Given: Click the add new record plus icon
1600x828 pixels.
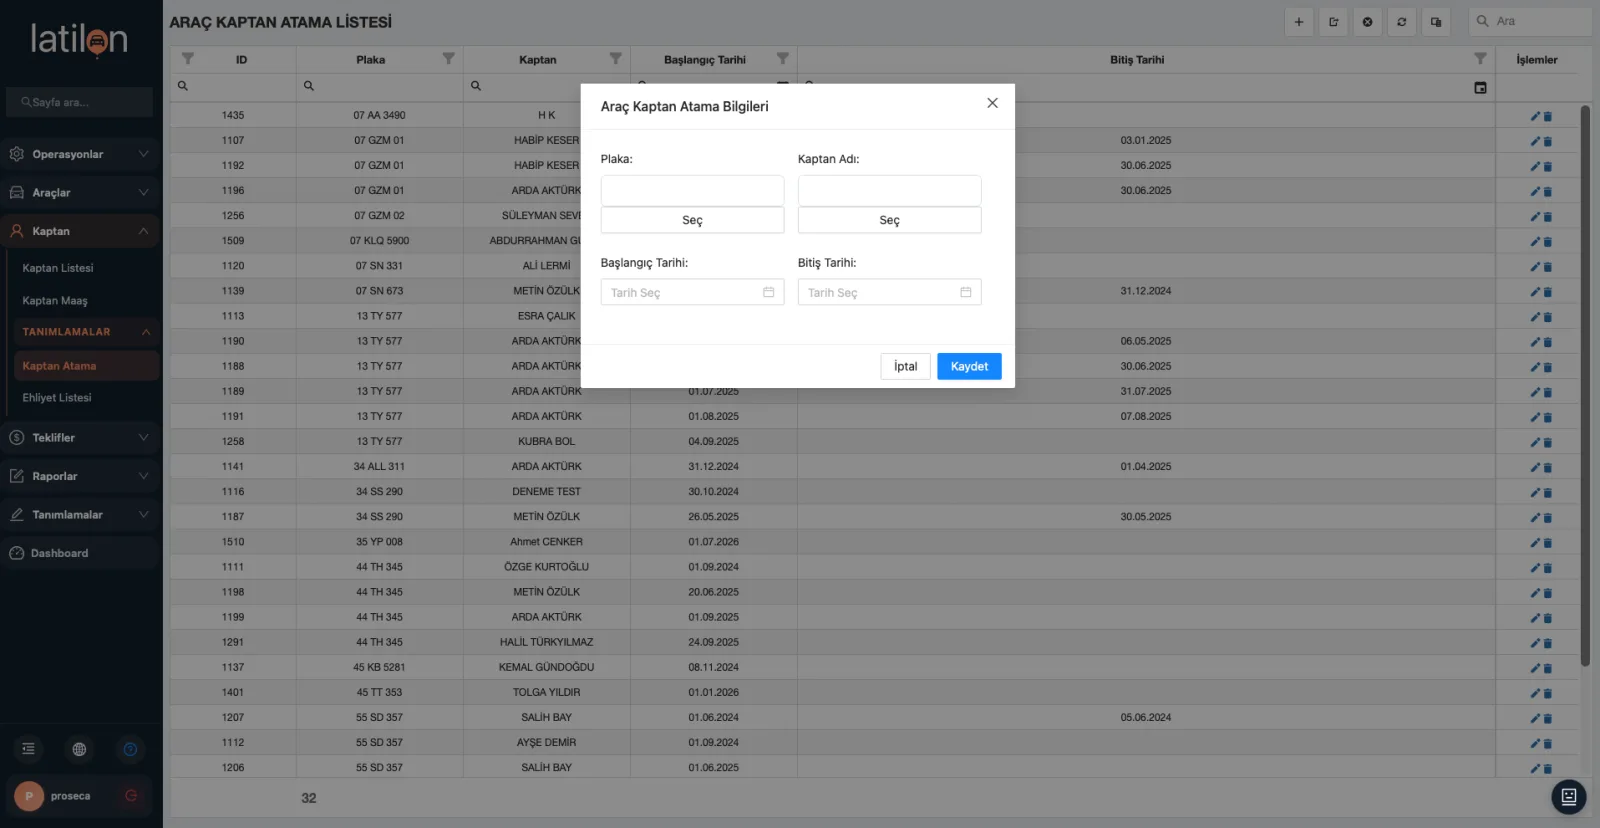Looking at the screenshot, I should click(x=1299, y=22).
